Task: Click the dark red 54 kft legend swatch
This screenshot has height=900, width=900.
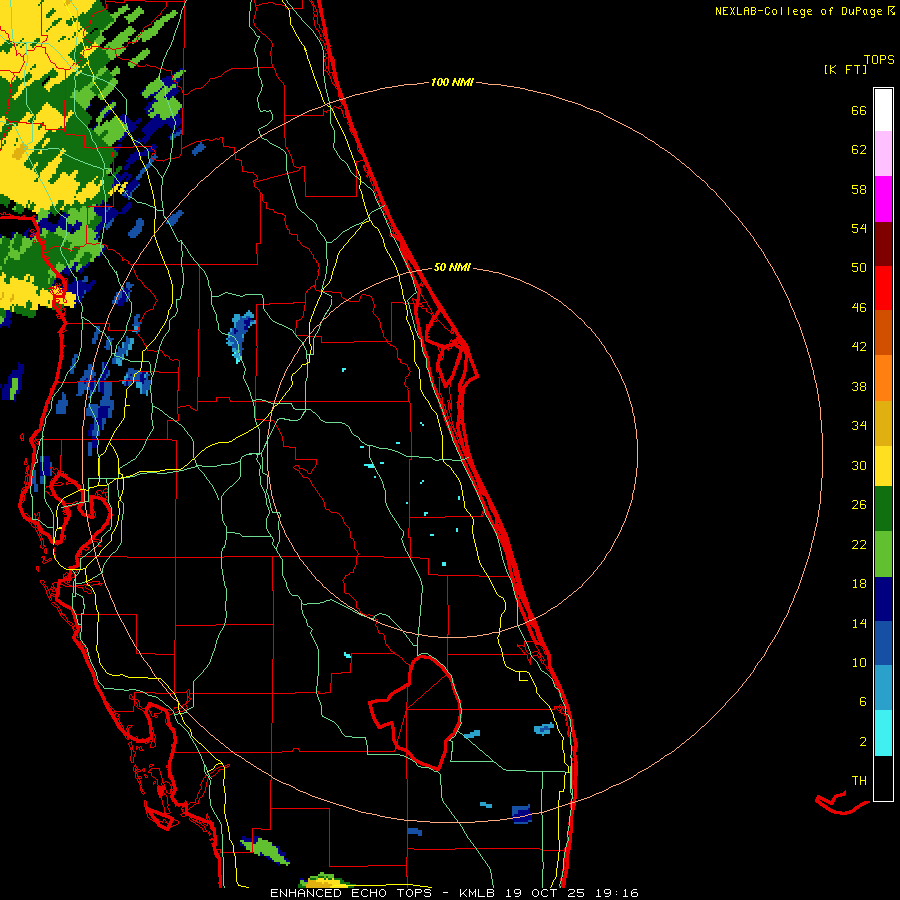Action: [x=883, y=243]
